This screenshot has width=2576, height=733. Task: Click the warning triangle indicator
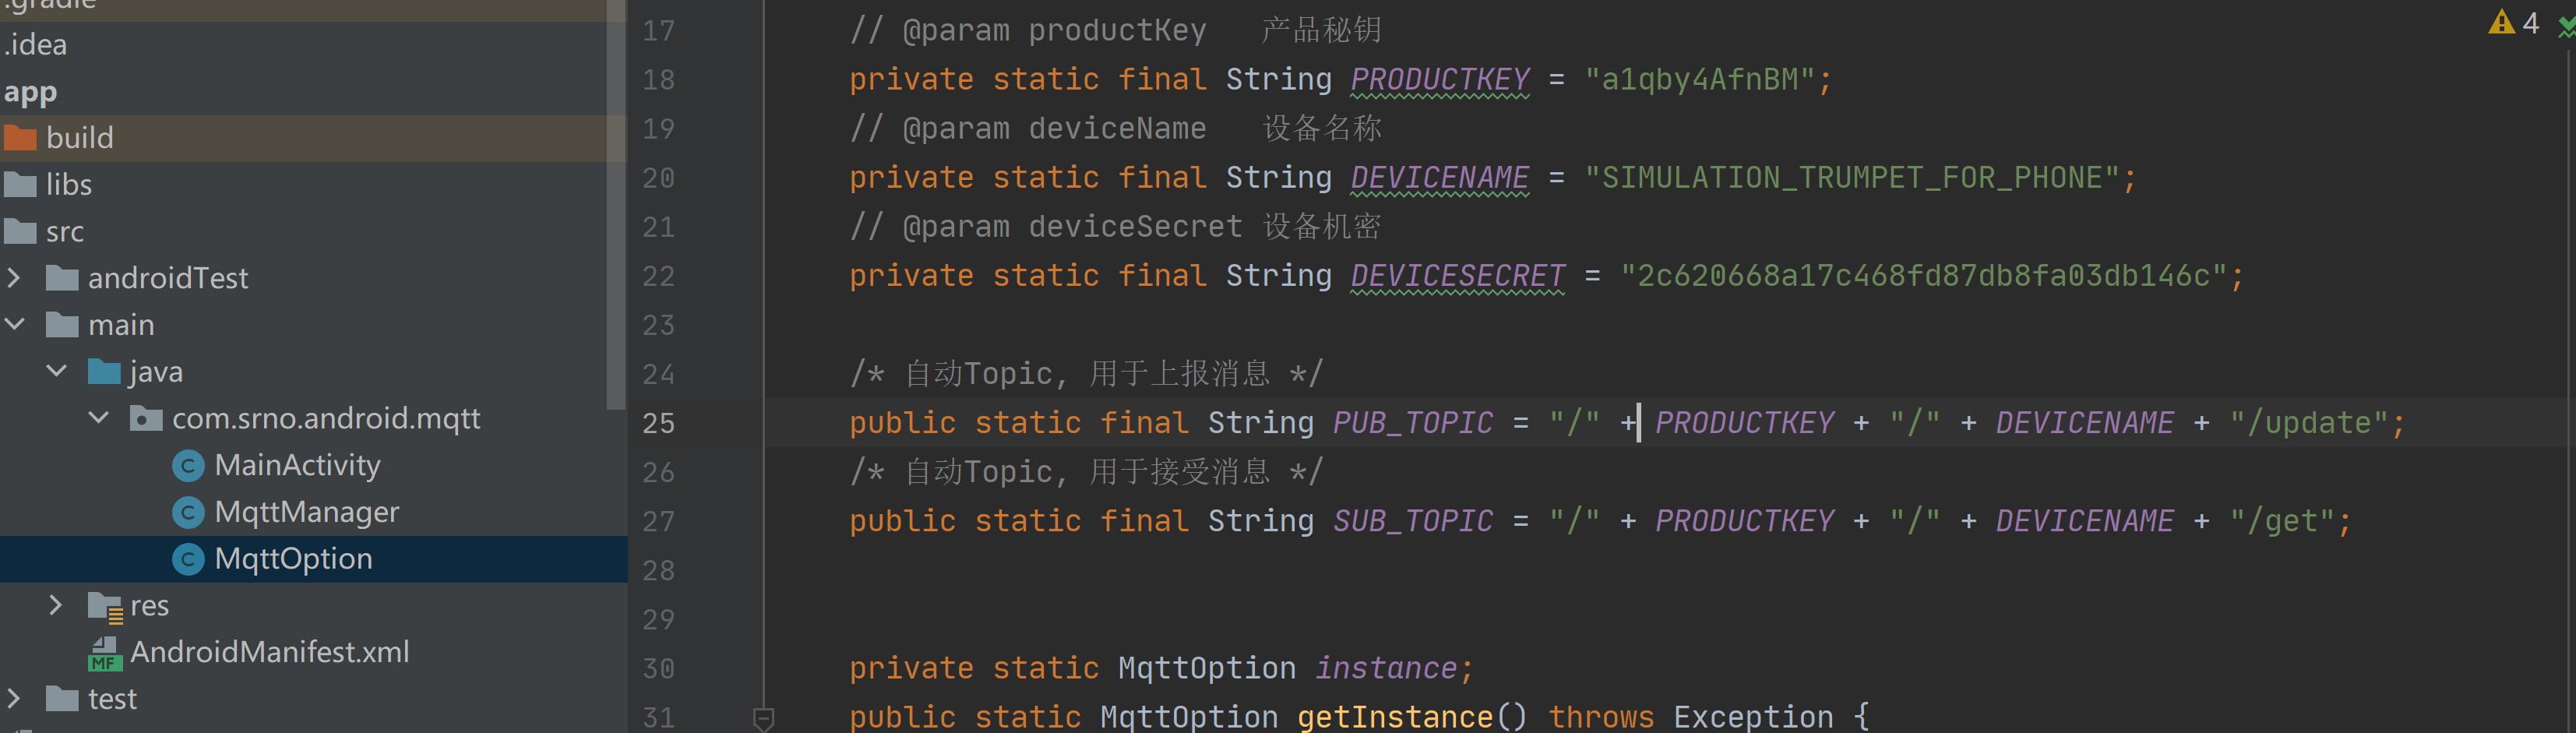(2501, 23)
